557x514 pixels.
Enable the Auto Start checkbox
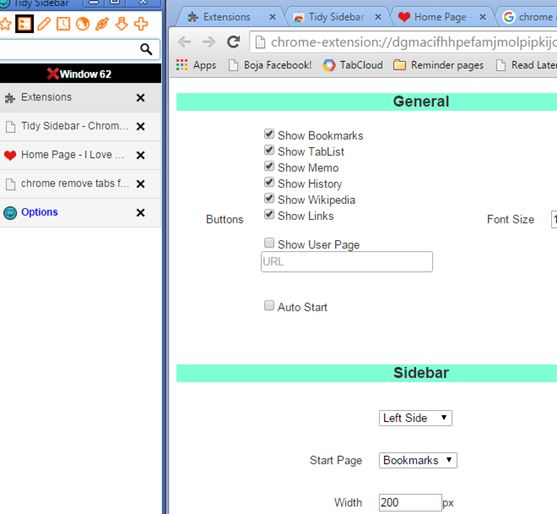(269, 305)
